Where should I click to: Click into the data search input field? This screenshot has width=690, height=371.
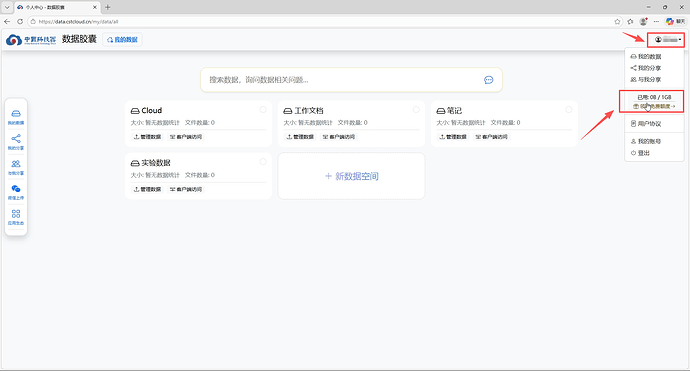[x=343, y=80]
